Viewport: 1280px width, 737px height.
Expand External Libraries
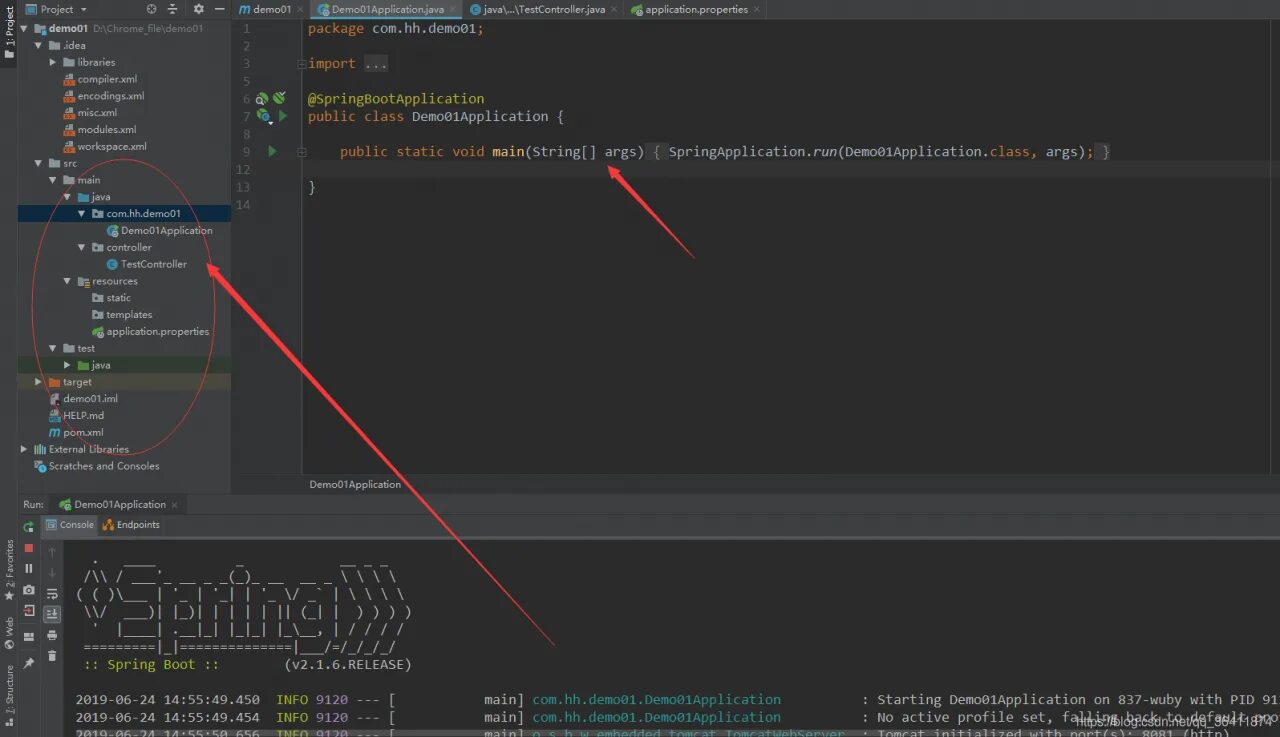(x=25, y=449)
